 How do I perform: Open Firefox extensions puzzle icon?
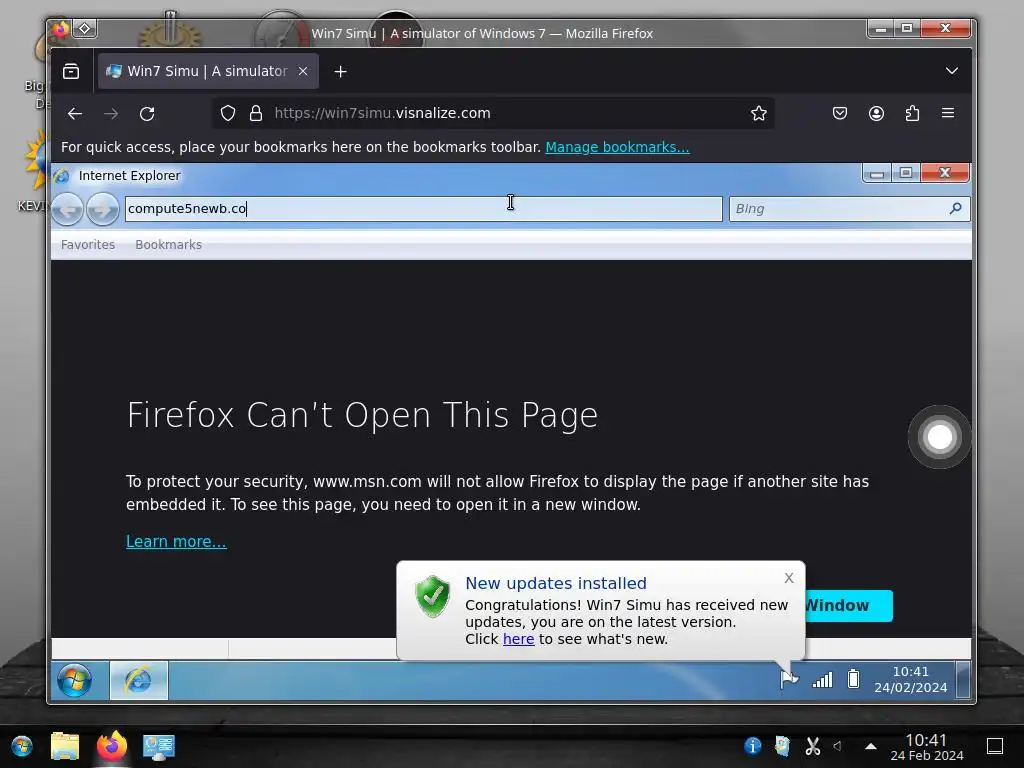tap(912, 113)
